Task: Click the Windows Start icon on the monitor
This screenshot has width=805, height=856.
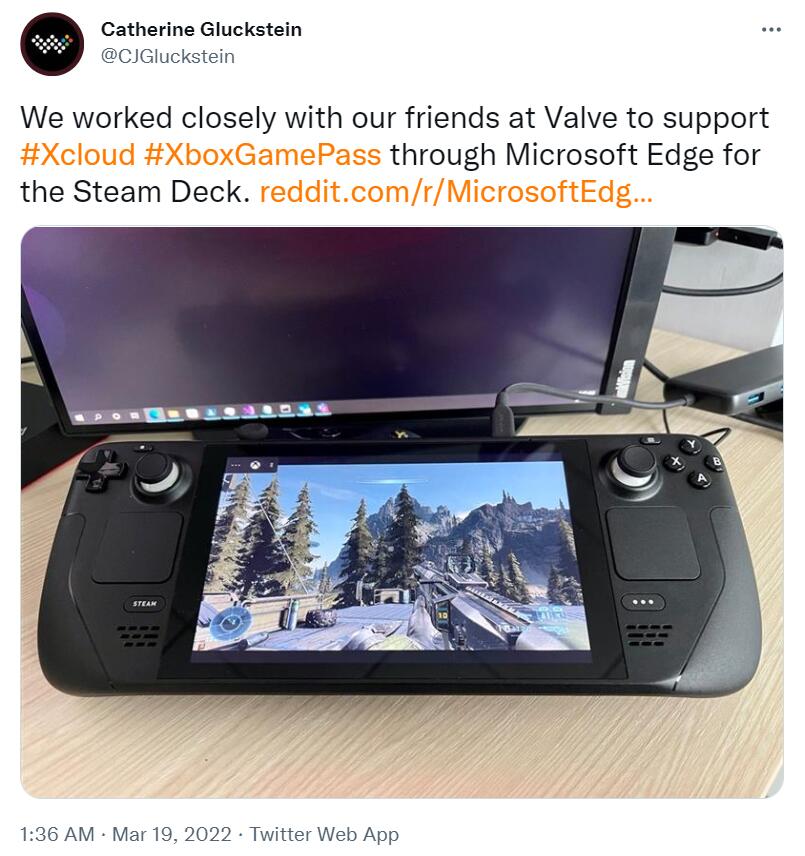Action: tap(79, 417)
